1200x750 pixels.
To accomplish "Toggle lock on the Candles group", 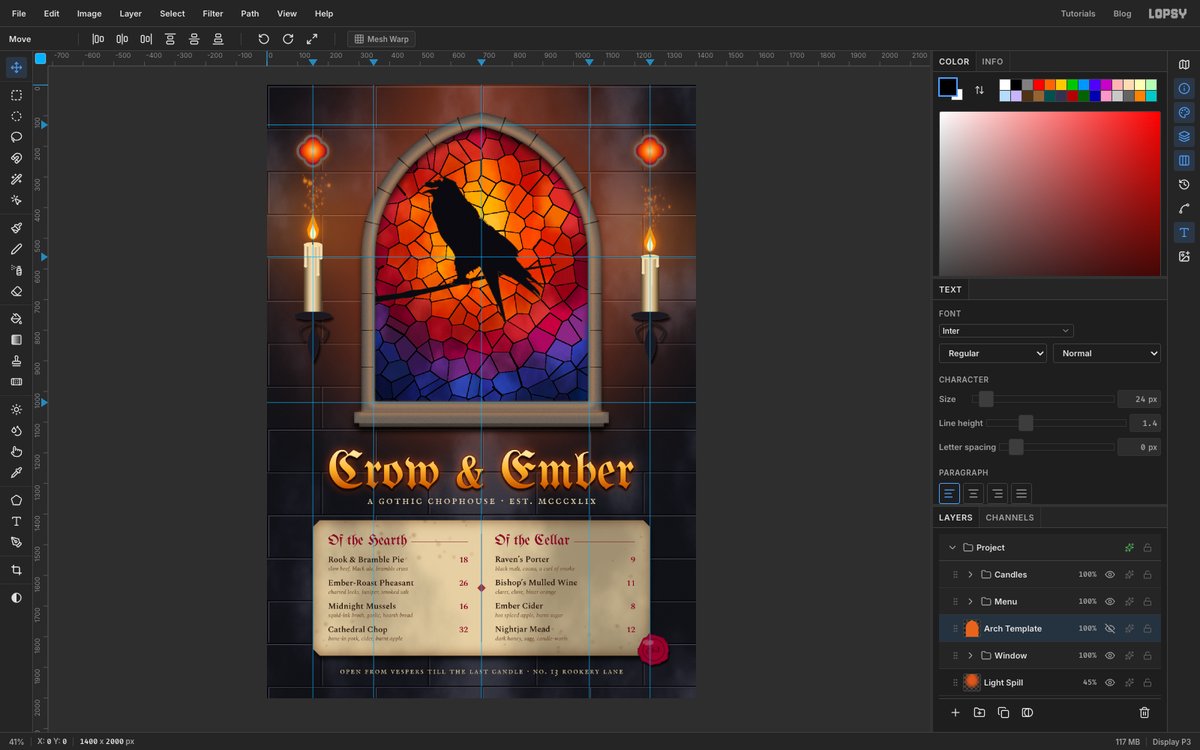I will (1147, 575).
